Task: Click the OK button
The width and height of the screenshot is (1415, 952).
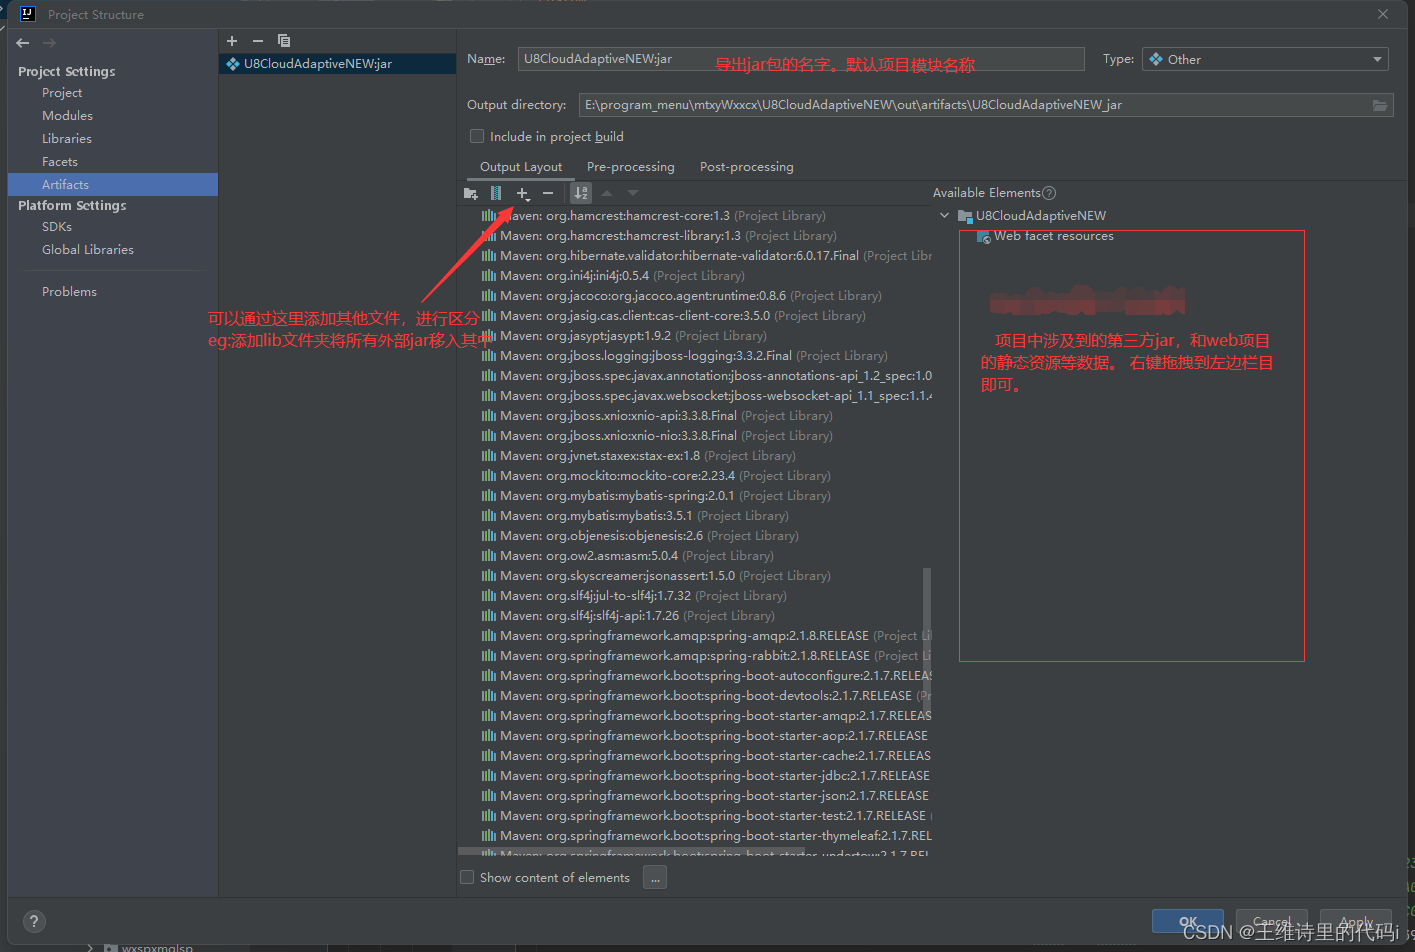Action: (x=1188, y=922)
